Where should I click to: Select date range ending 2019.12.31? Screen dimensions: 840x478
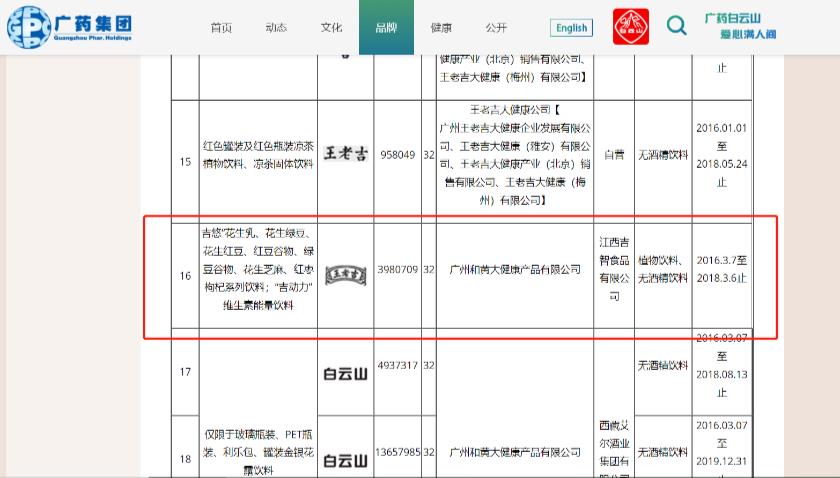(722, 449)
